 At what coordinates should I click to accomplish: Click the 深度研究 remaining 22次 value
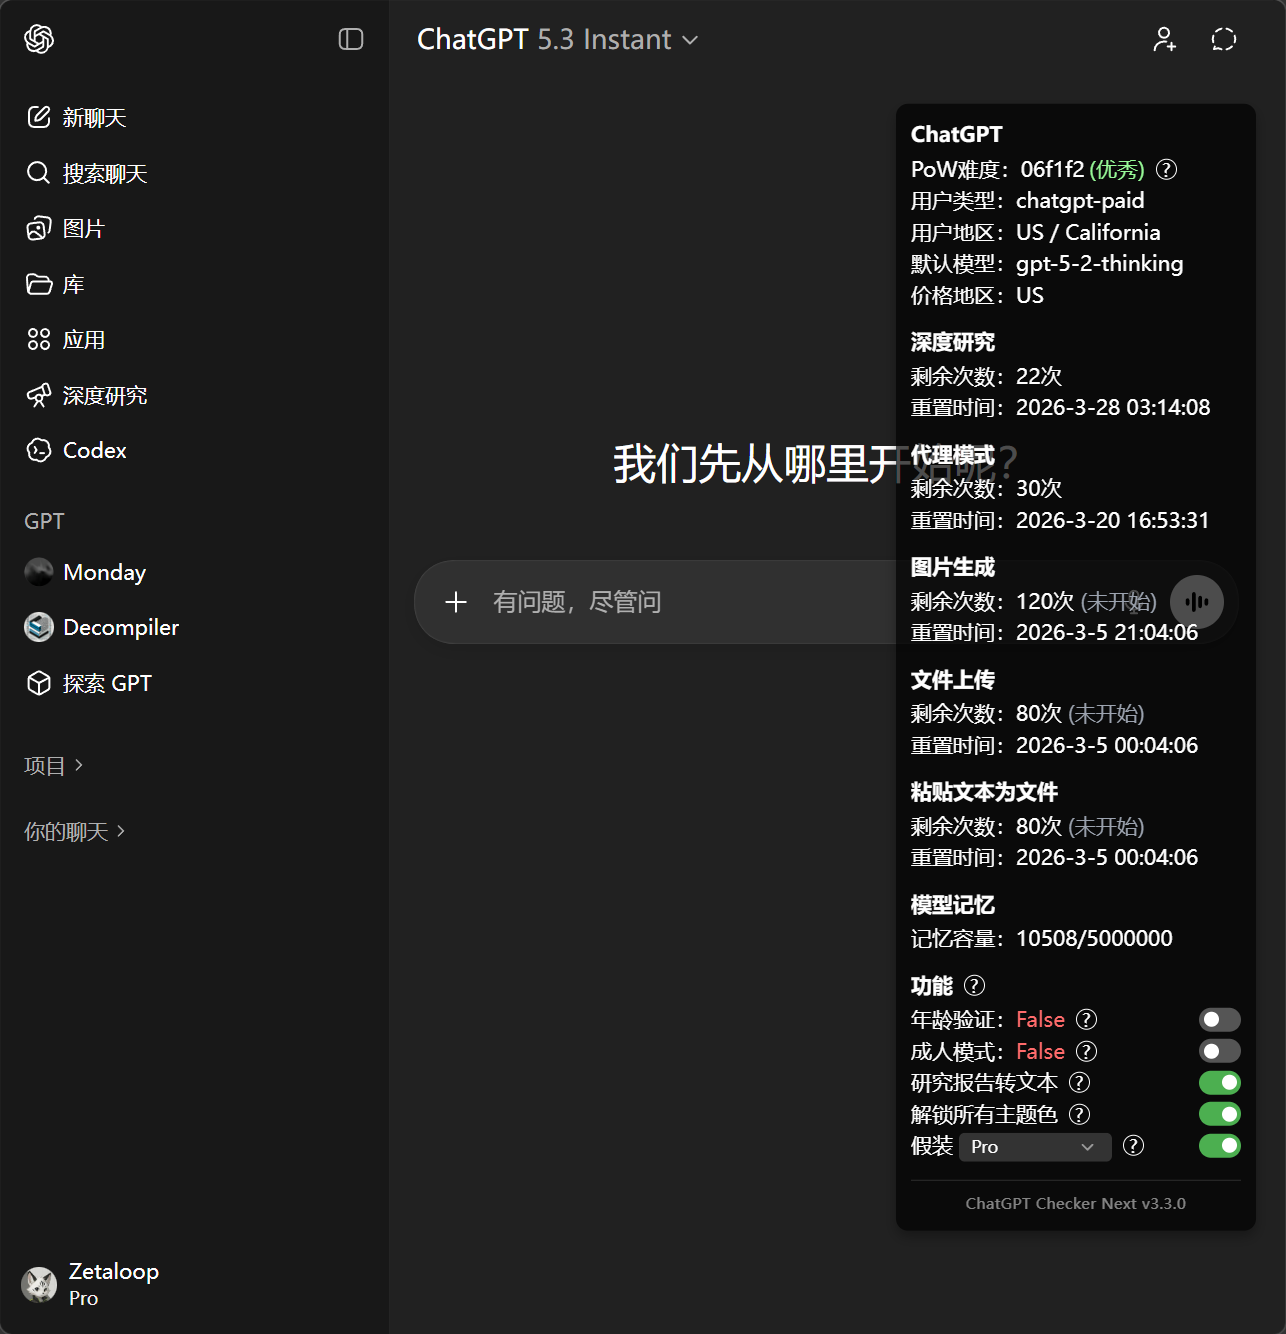pyautogui.click(x=1039, y=376)
